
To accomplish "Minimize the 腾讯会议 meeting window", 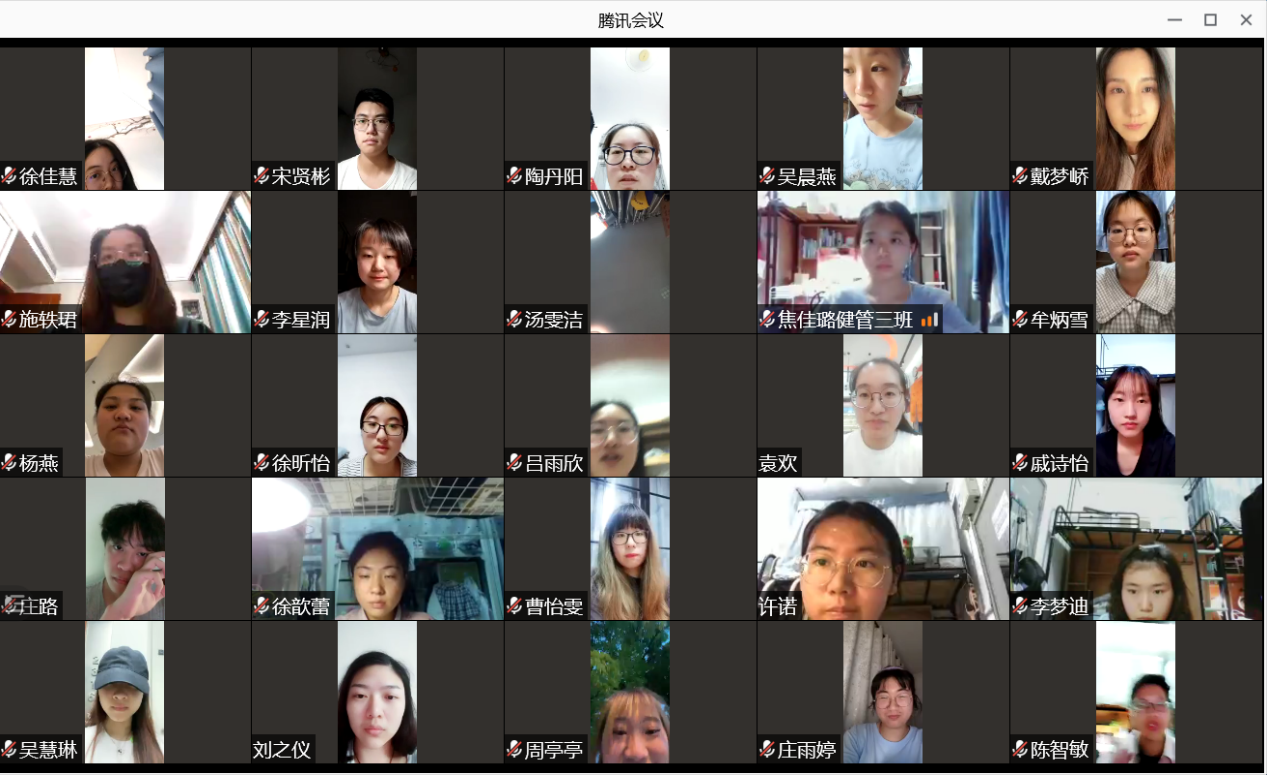I will coord(1174,20).
